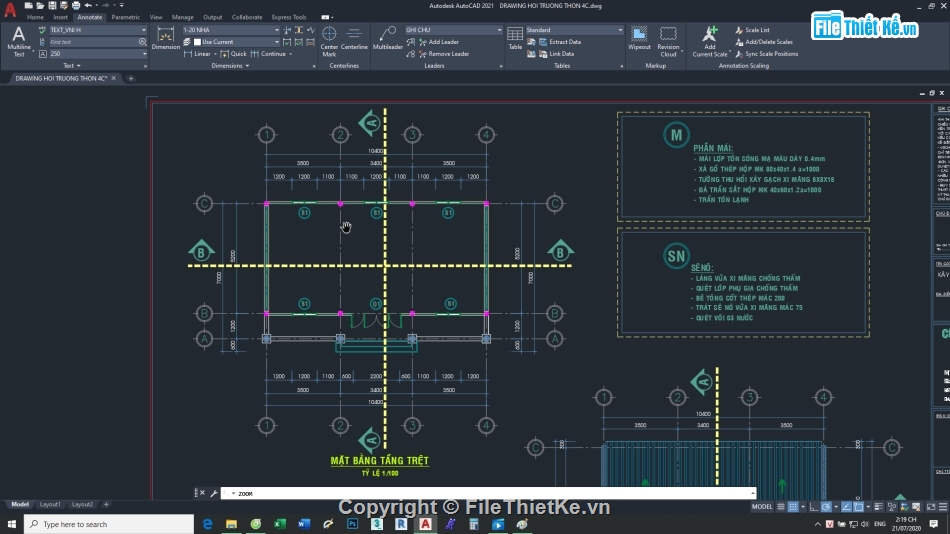Screen dimensions: 950x534
Task: Open the Linear dimension dropdown arrow
Action: 215,54
